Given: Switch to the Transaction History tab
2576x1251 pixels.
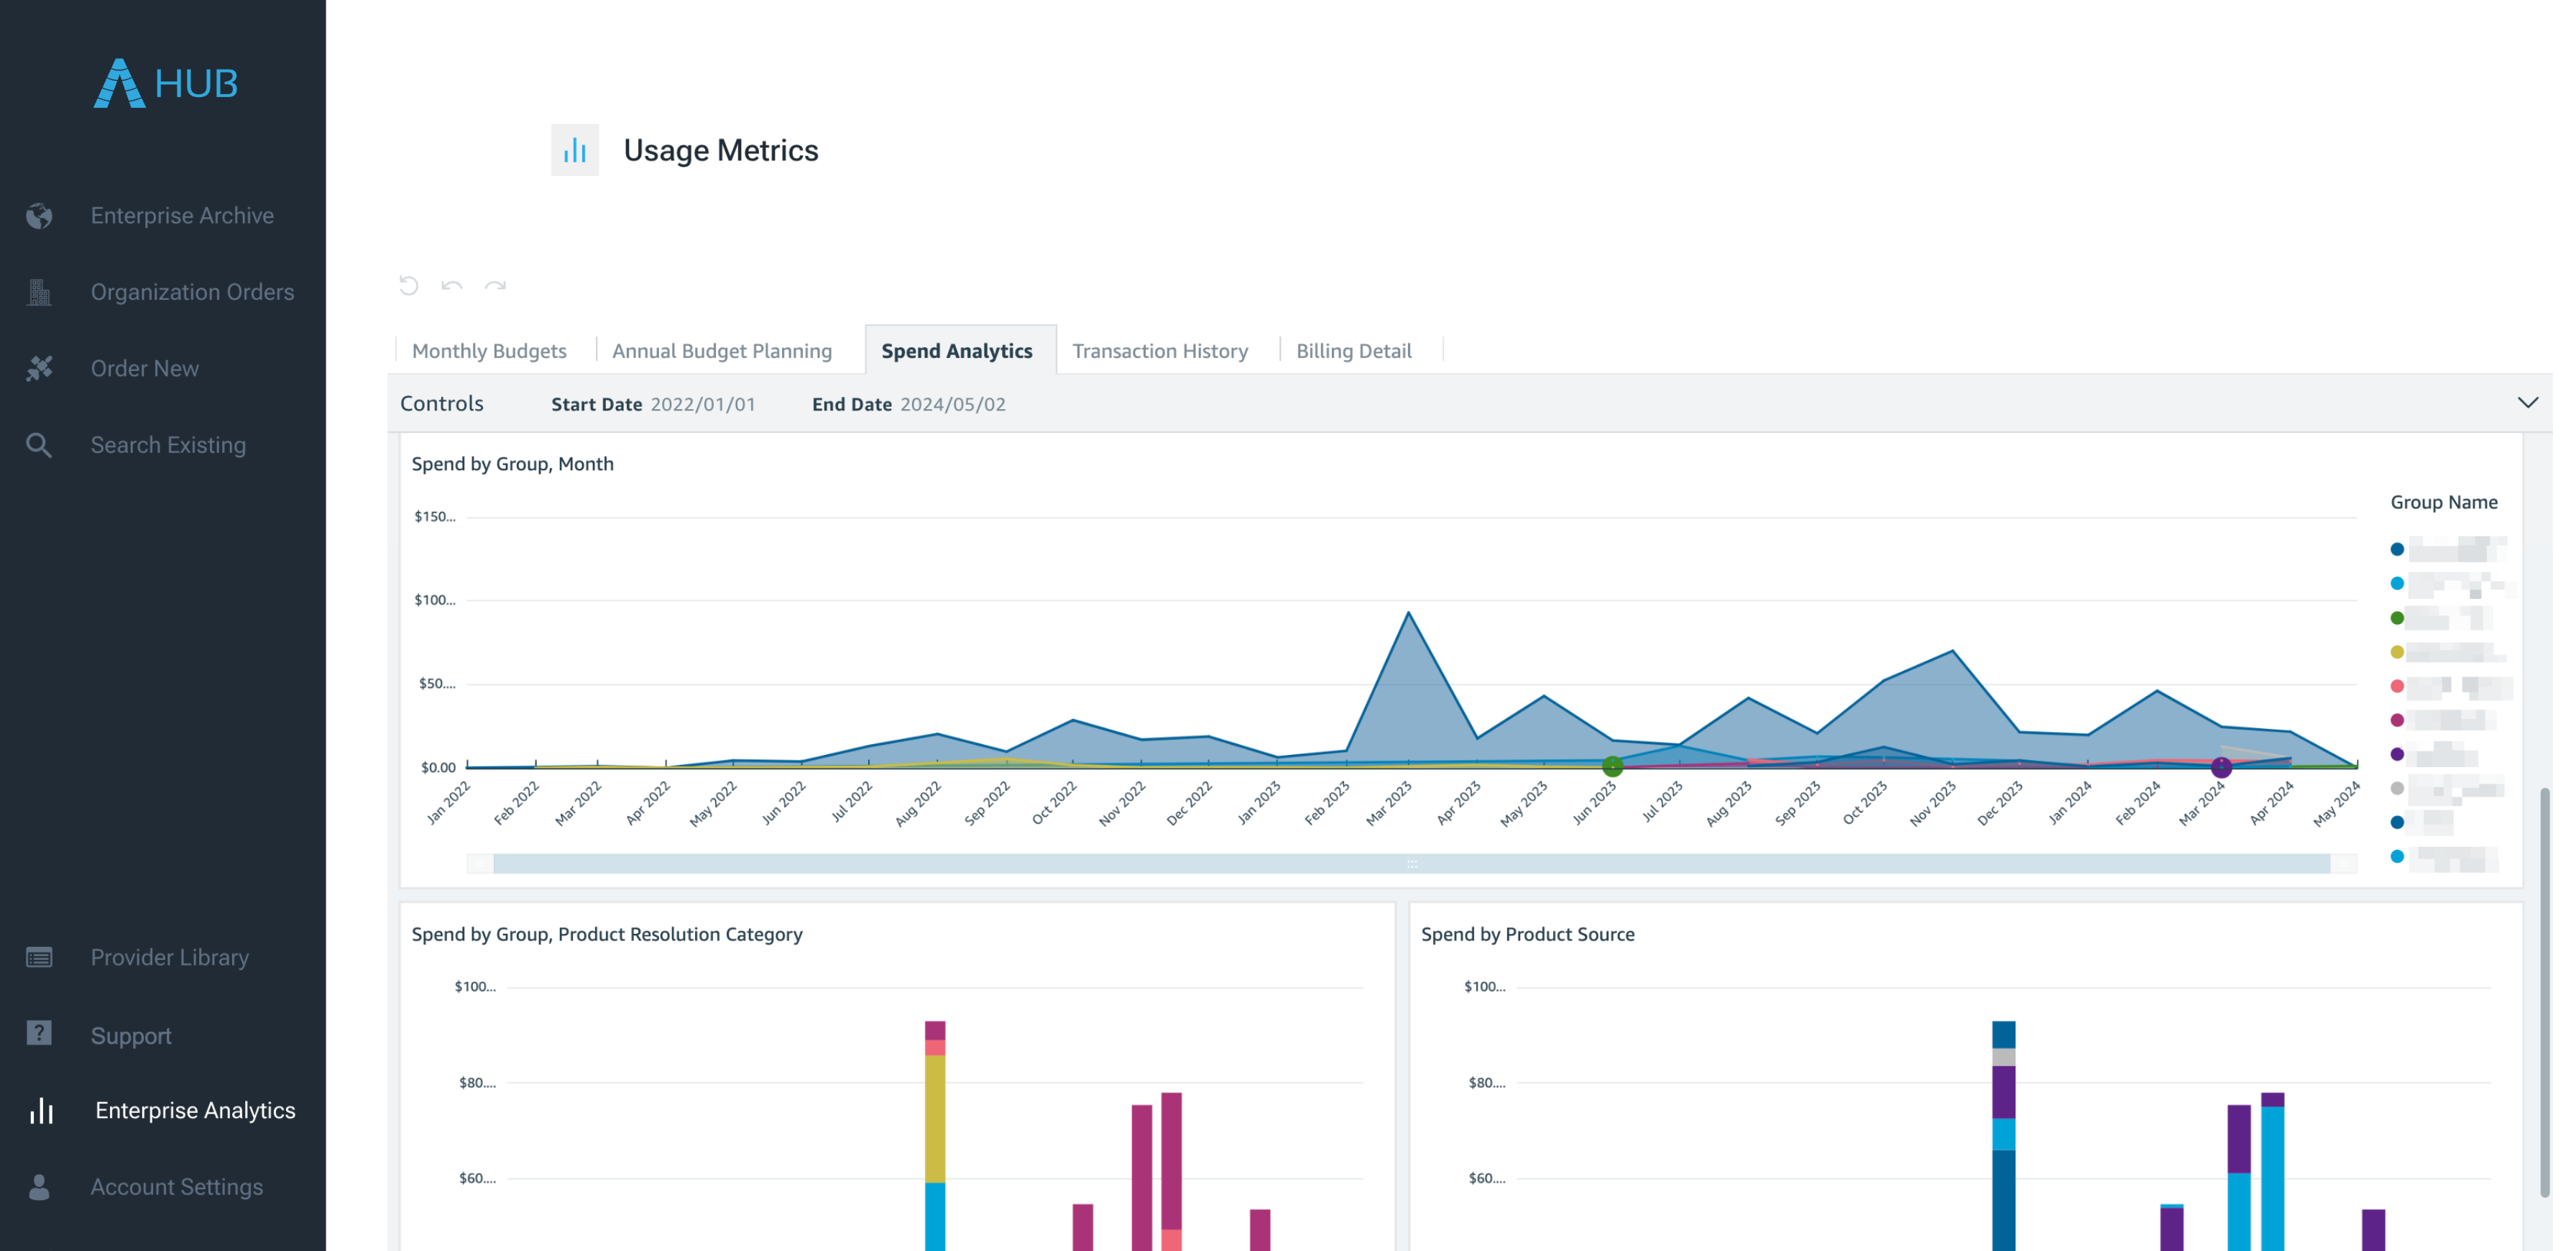Looking at the screenshot, I should pyautogui.click(x=1160, y=350).
